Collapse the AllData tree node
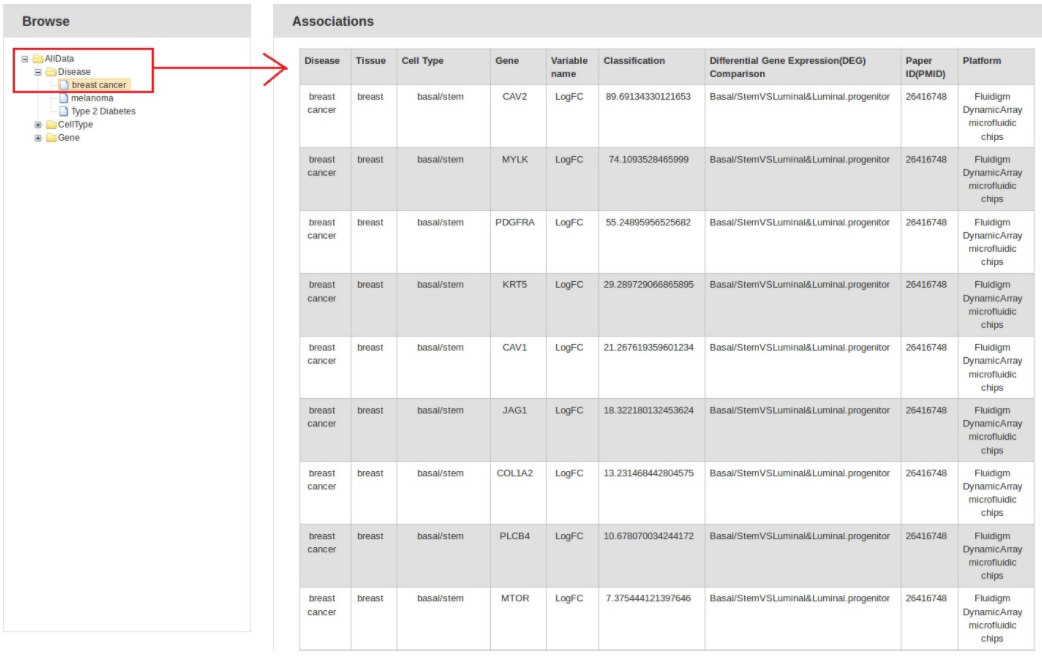 (x=25, y=58)
